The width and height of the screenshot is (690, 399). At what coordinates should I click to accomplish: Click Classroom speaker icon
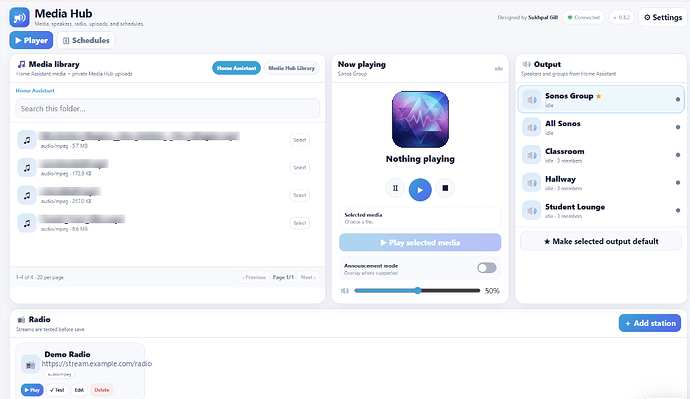(x=532, y=155)
